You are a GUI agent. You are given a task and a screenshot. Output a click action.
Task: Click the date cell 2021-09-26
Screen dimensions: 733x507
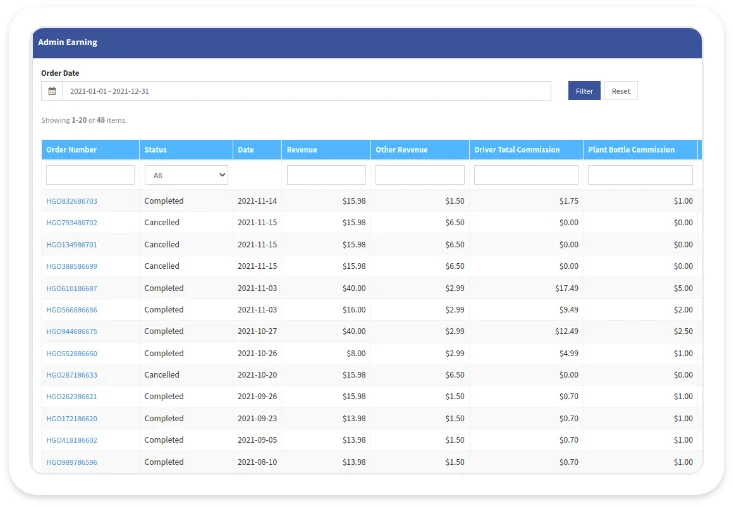tap(257, 396)
